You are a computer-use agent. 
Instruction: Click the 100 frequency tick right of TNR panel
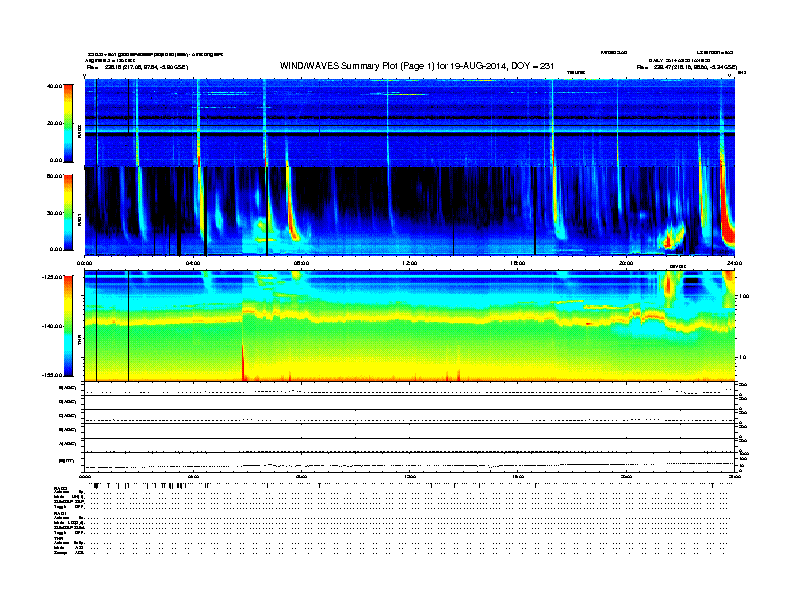point(743,296)
